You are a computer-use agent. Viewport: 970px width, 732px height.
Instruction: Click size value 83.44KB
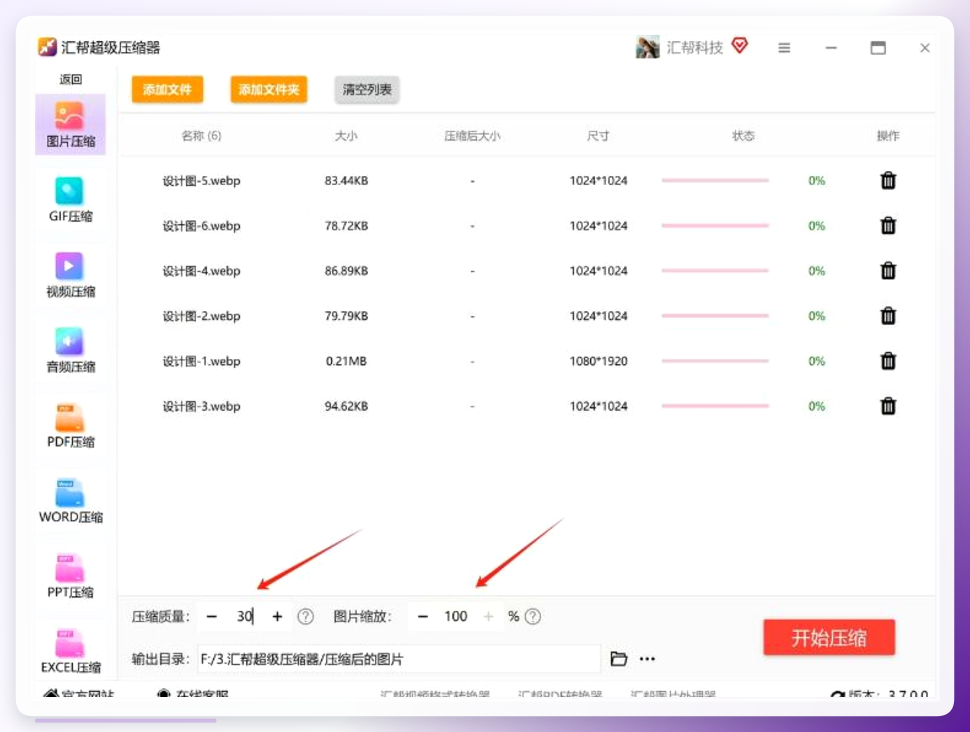pyautogui.click(x=346, y=181)
